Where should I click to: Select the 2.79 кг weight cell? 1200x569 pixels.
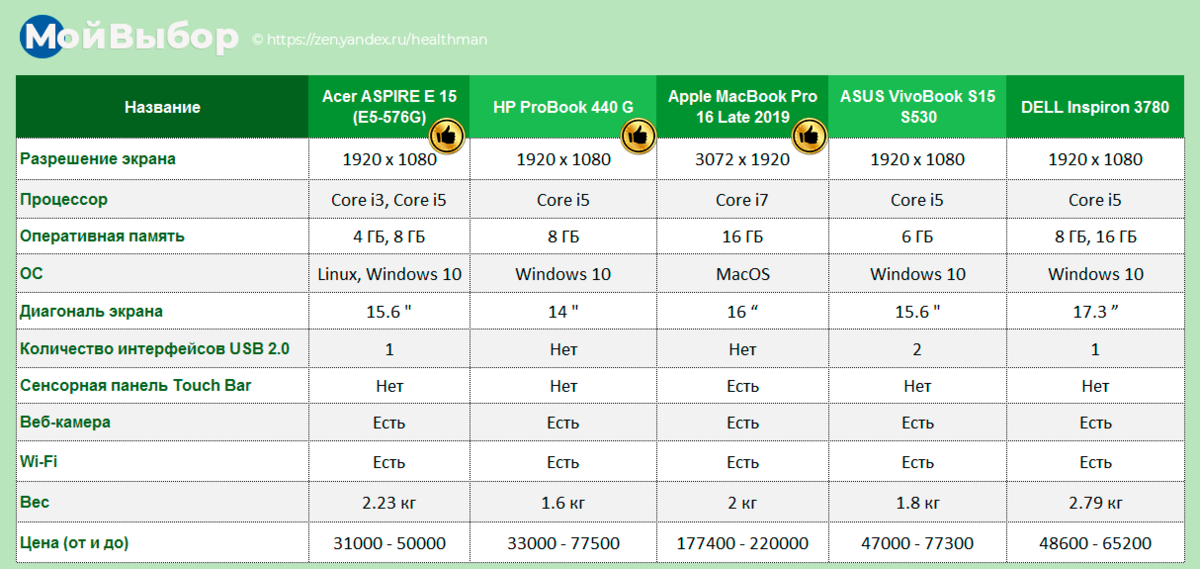pos(1095,501)
